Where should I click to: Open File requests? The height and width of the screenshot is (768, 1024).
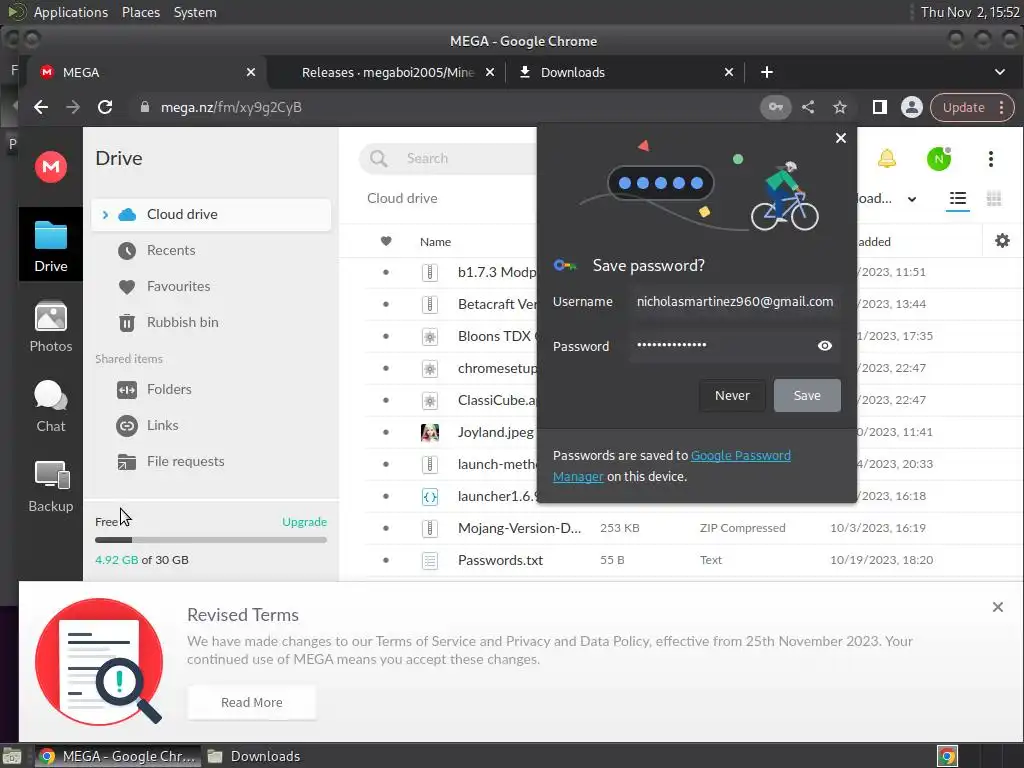point(185,461)
